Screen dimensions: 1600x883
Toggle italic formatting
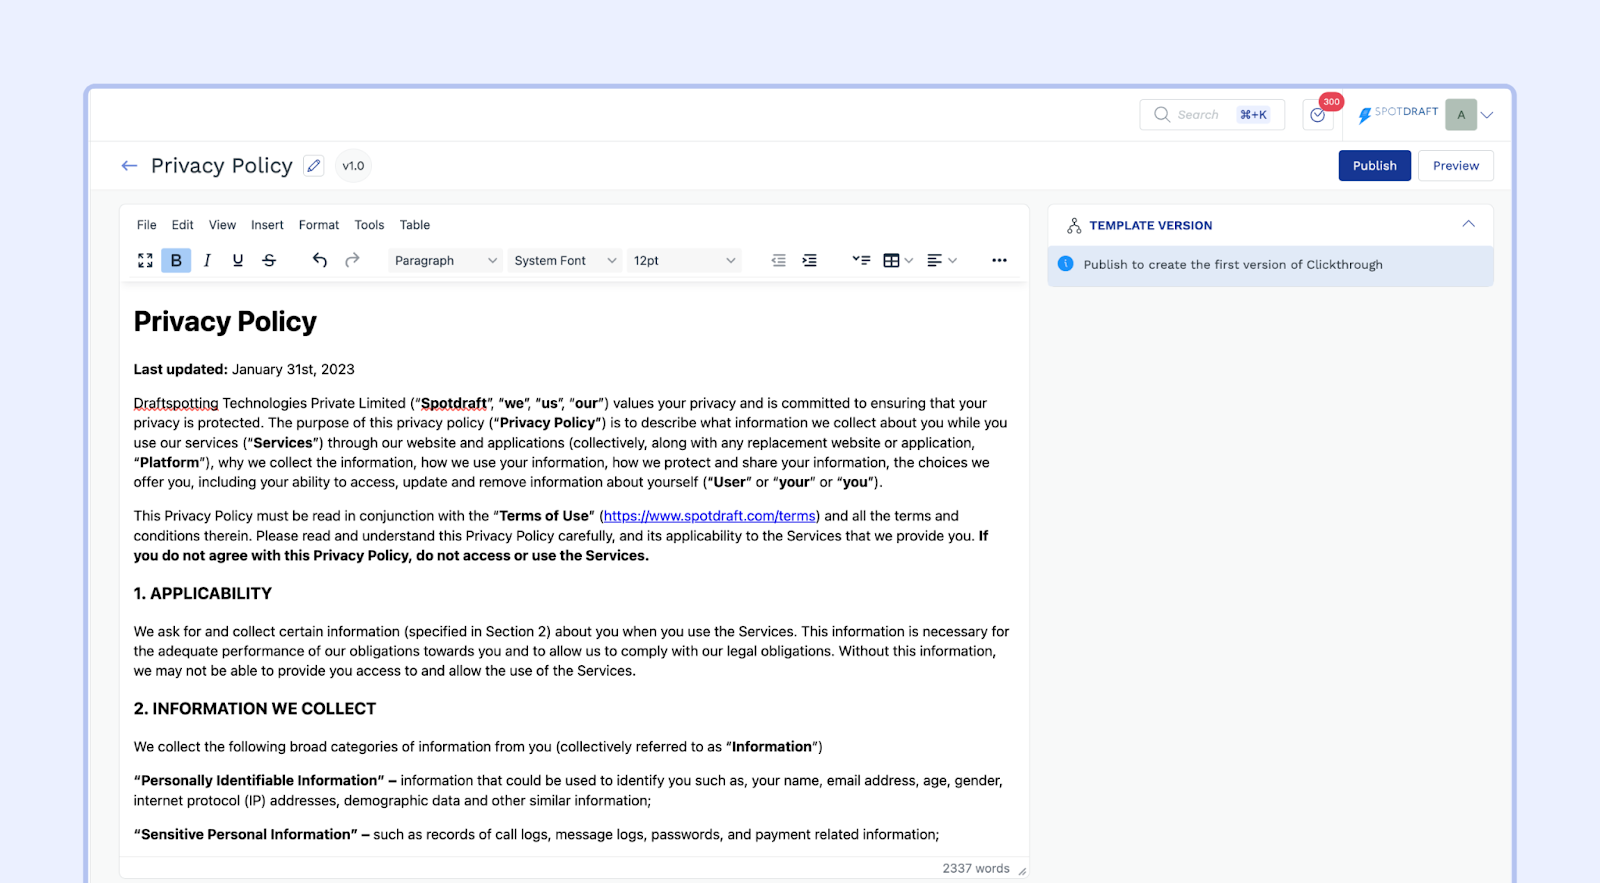pos(207,260)
